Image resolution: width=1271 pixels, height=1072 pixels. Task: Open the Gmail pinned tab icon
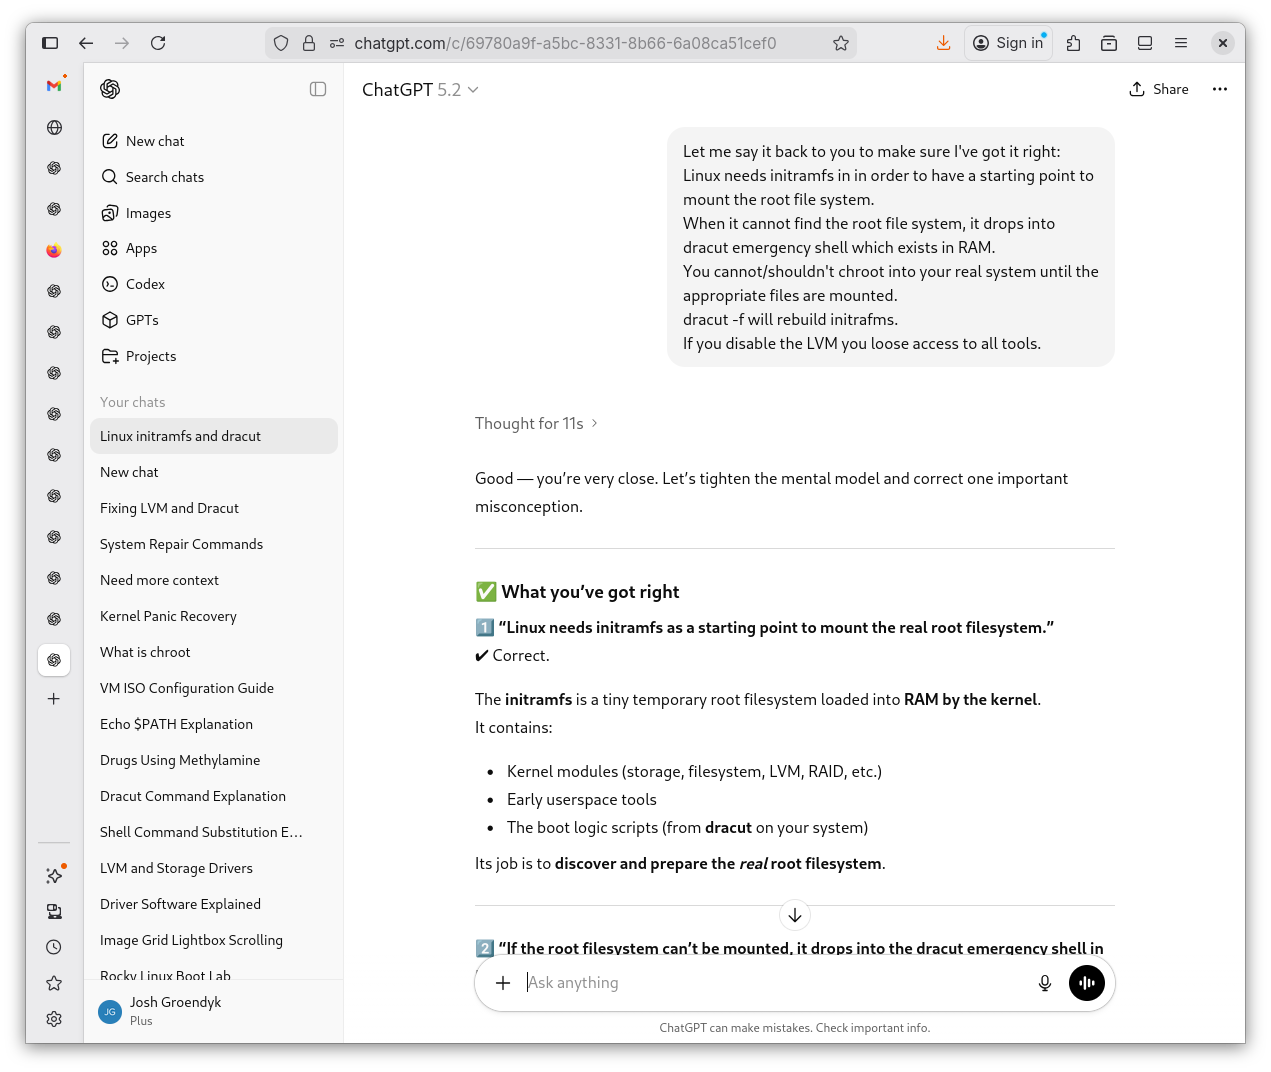[x=54, y=86]
